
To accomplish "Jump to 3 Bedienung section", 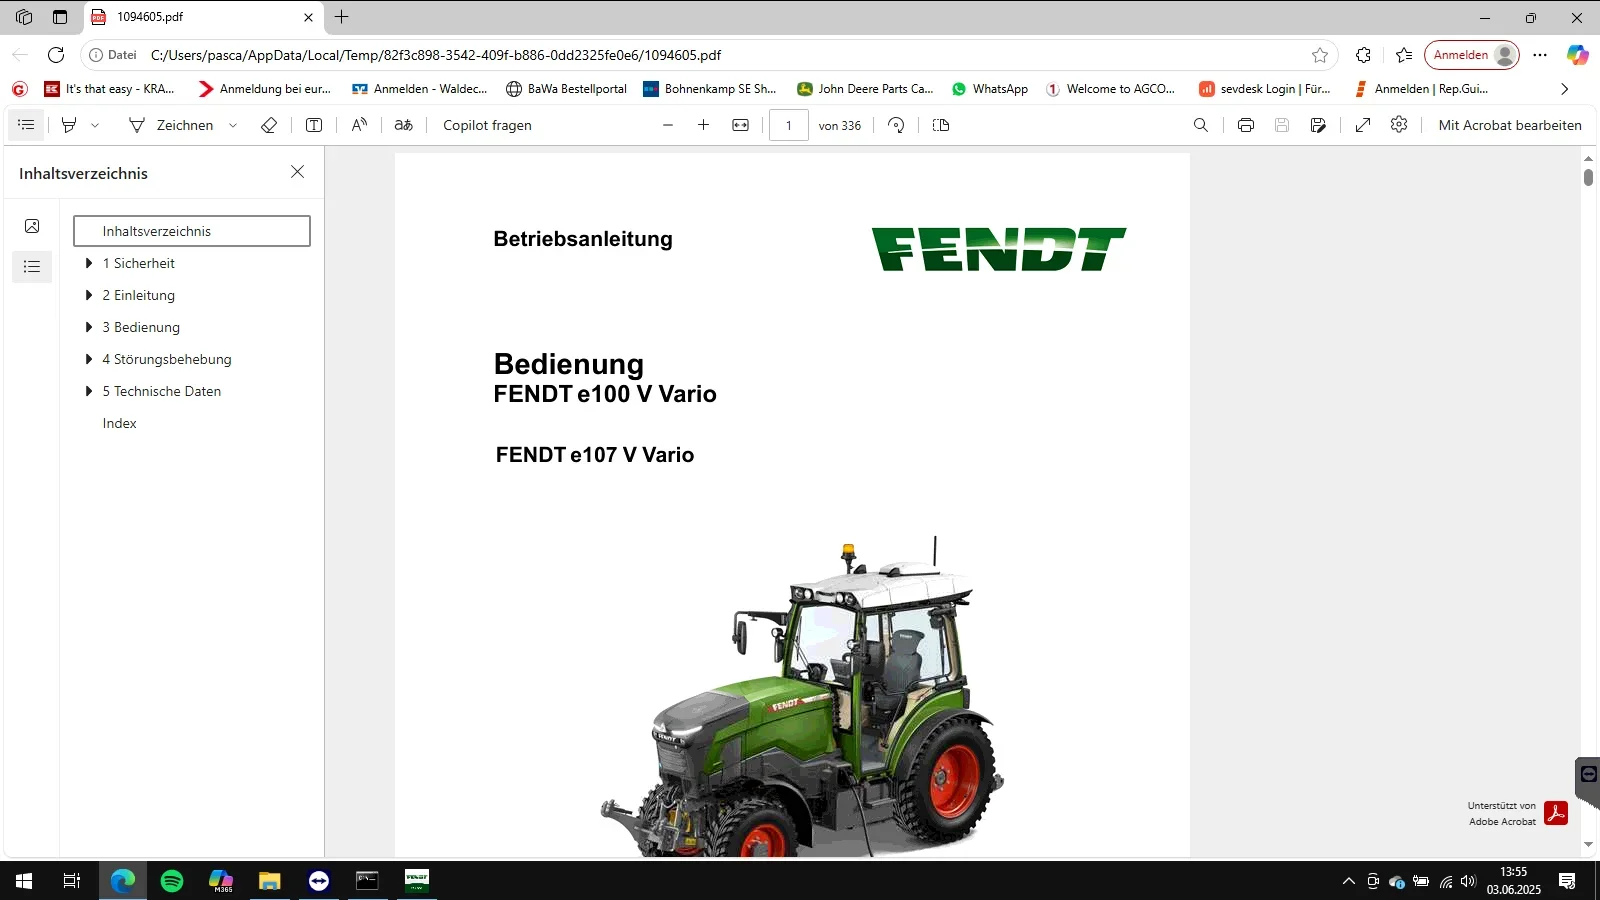I will point(141,327).
